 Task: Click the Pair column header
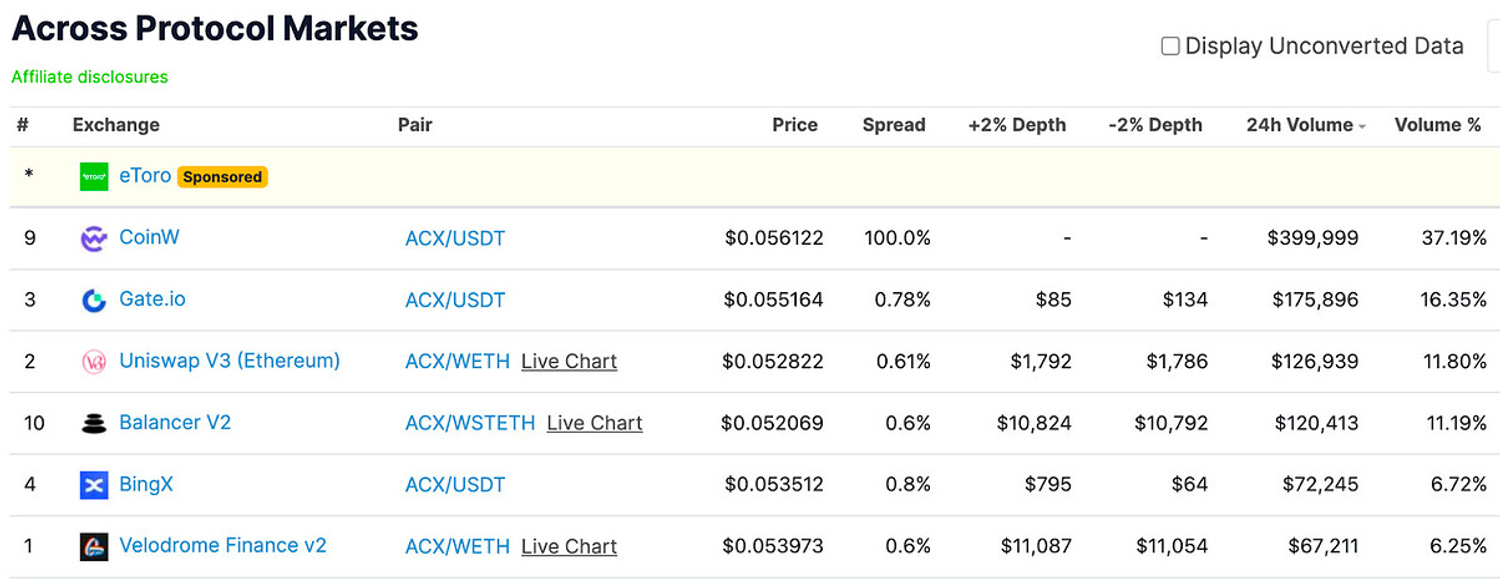click(415, 125)
